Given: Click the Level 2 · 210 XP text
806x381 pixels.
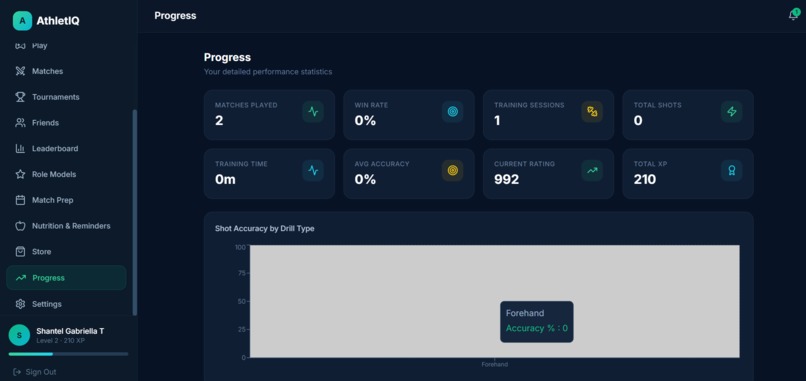Looking at the screenshot, I should click(x=61, y=340).
